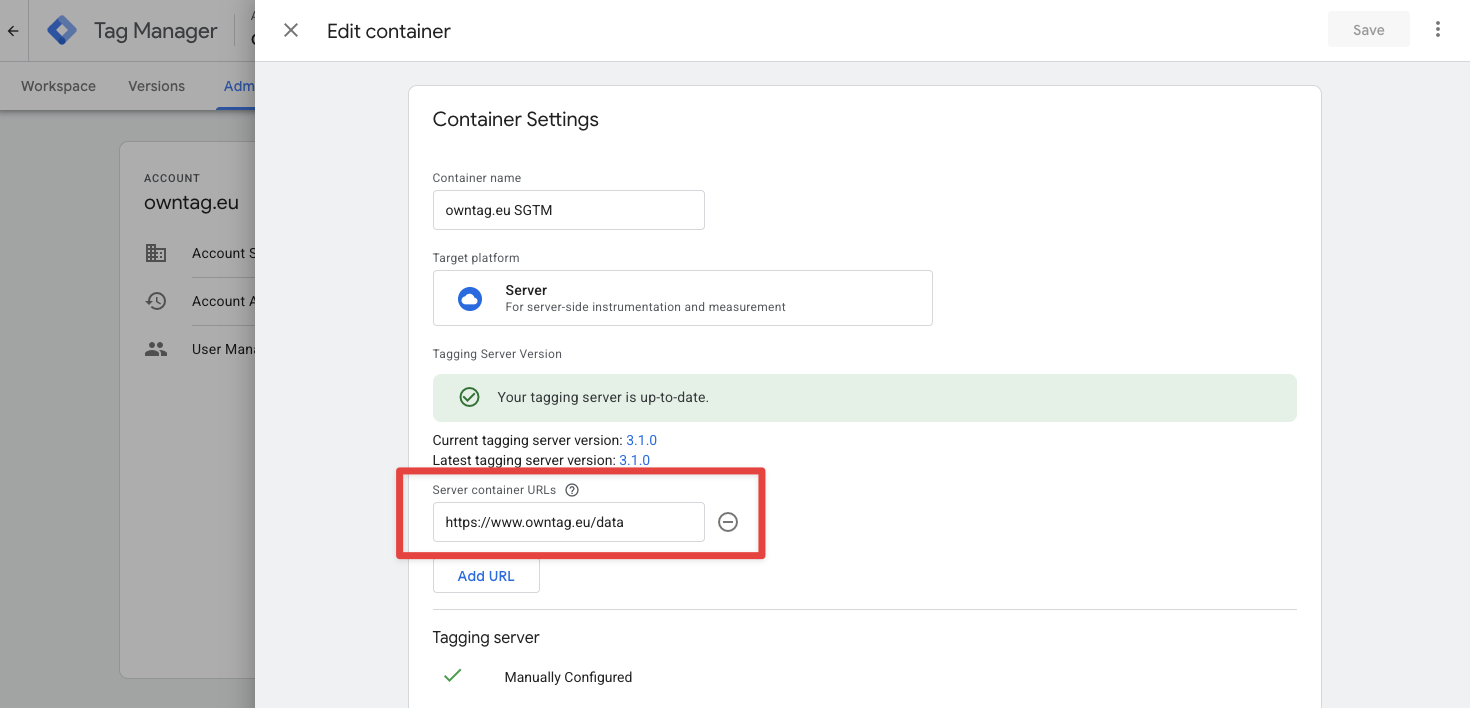Screen dimensions: 1470x708
Task: Open the three-dot more options menu
Action: [x=1437, y=30]
